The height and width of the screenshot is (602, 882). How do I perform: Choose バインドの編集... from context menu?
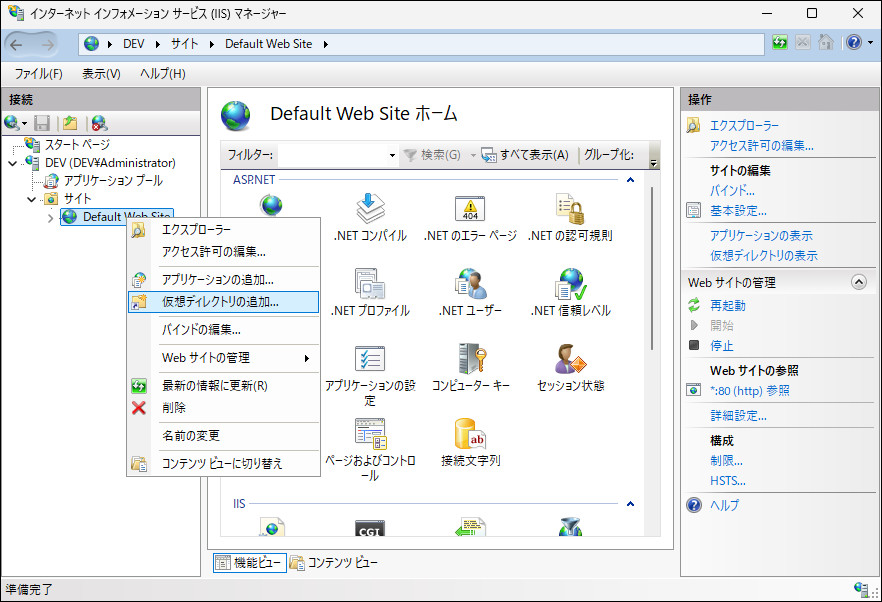coord(223,330)
